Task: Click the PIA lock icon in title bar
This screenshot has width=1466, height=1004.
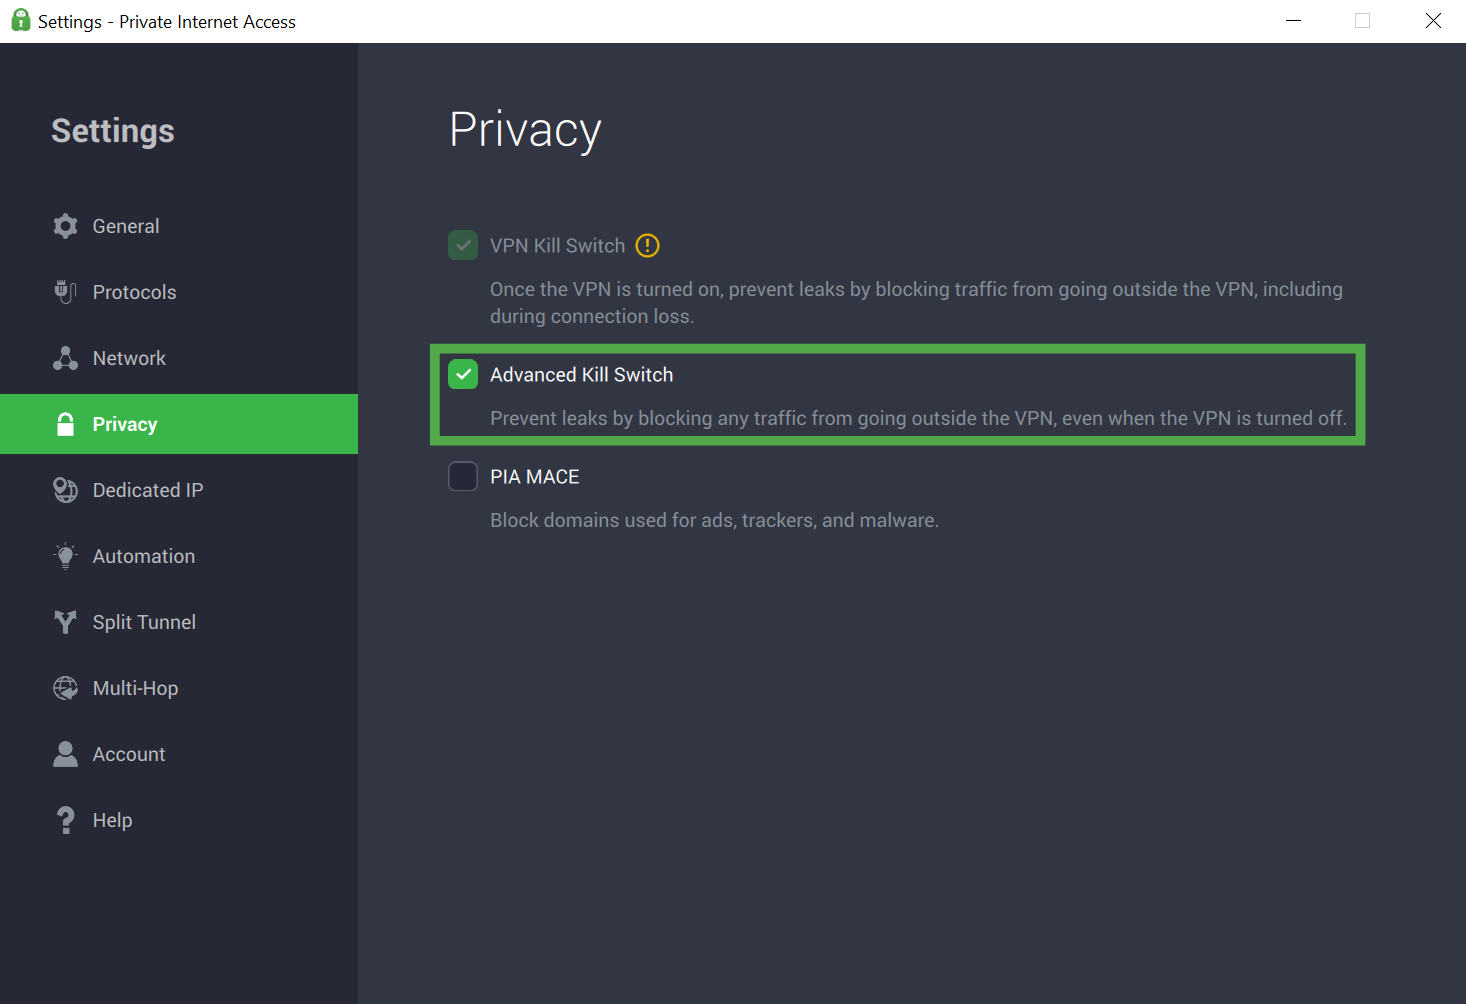Action: coord(20,20)
